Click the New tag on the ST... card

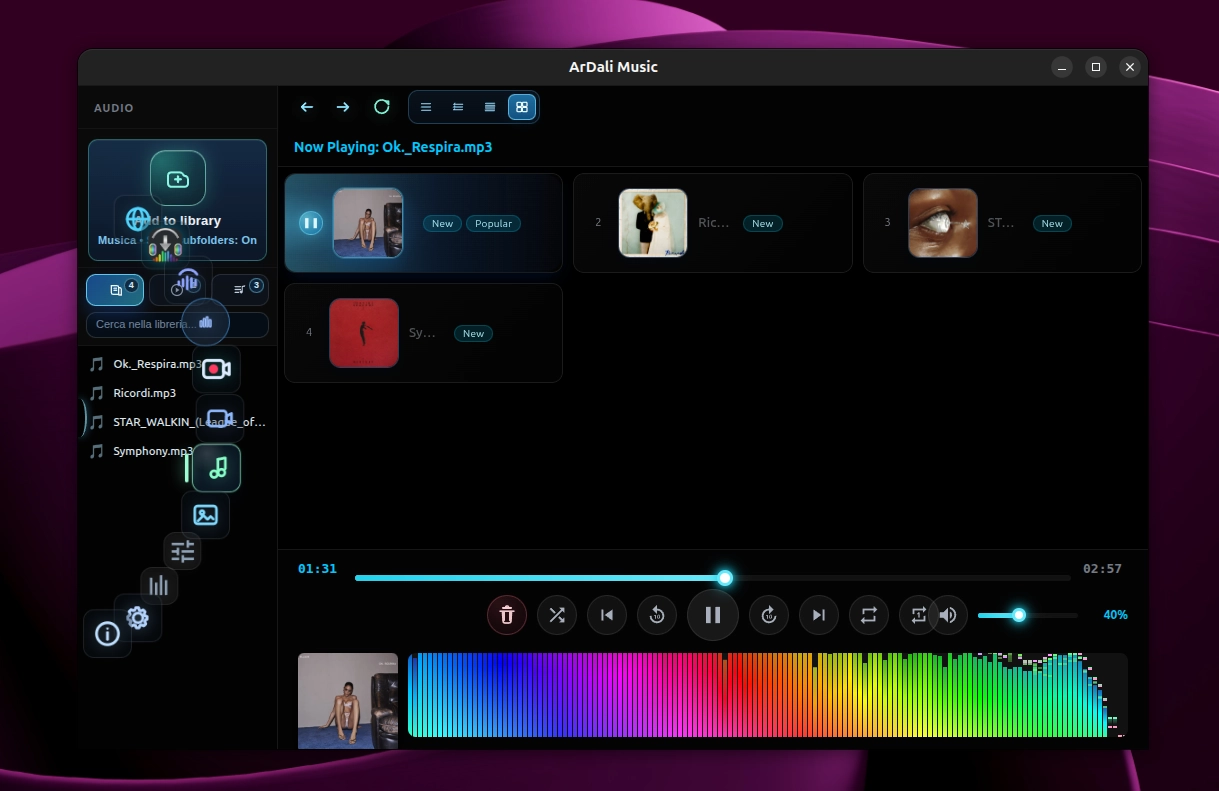pyautogui.click(x=1052, y=224)
